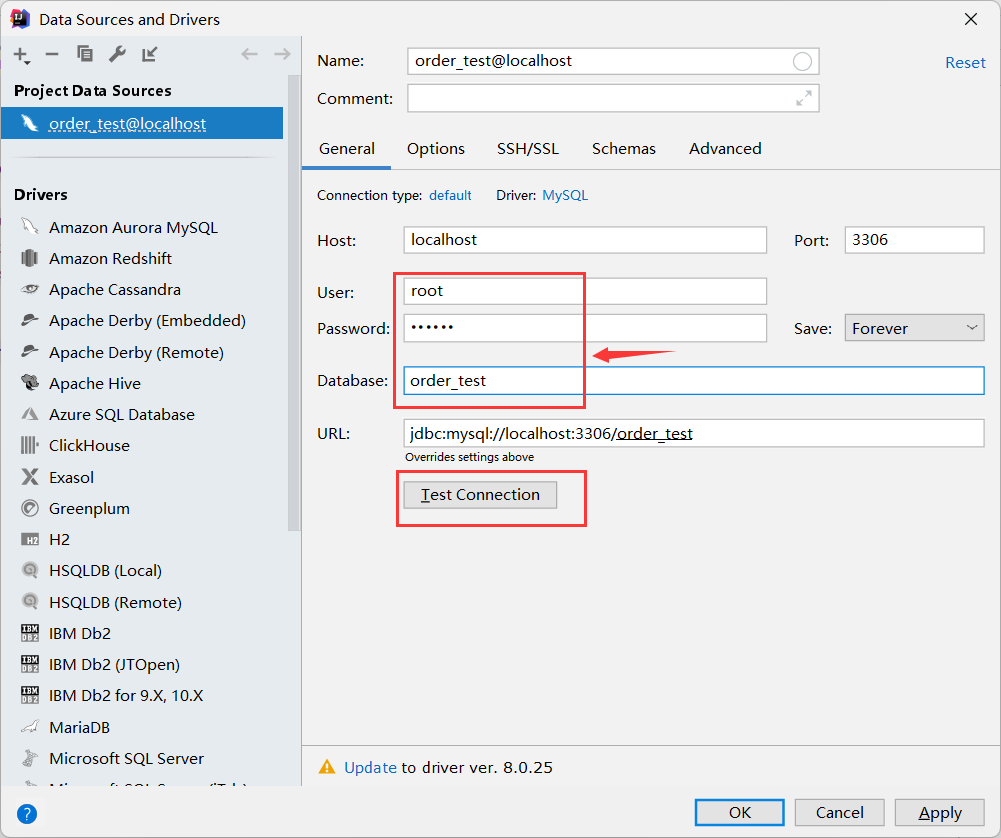This screenshot has height=838, width=1001.
Task: Click the Exasol X icon
Action: click(x=29, y=477)
